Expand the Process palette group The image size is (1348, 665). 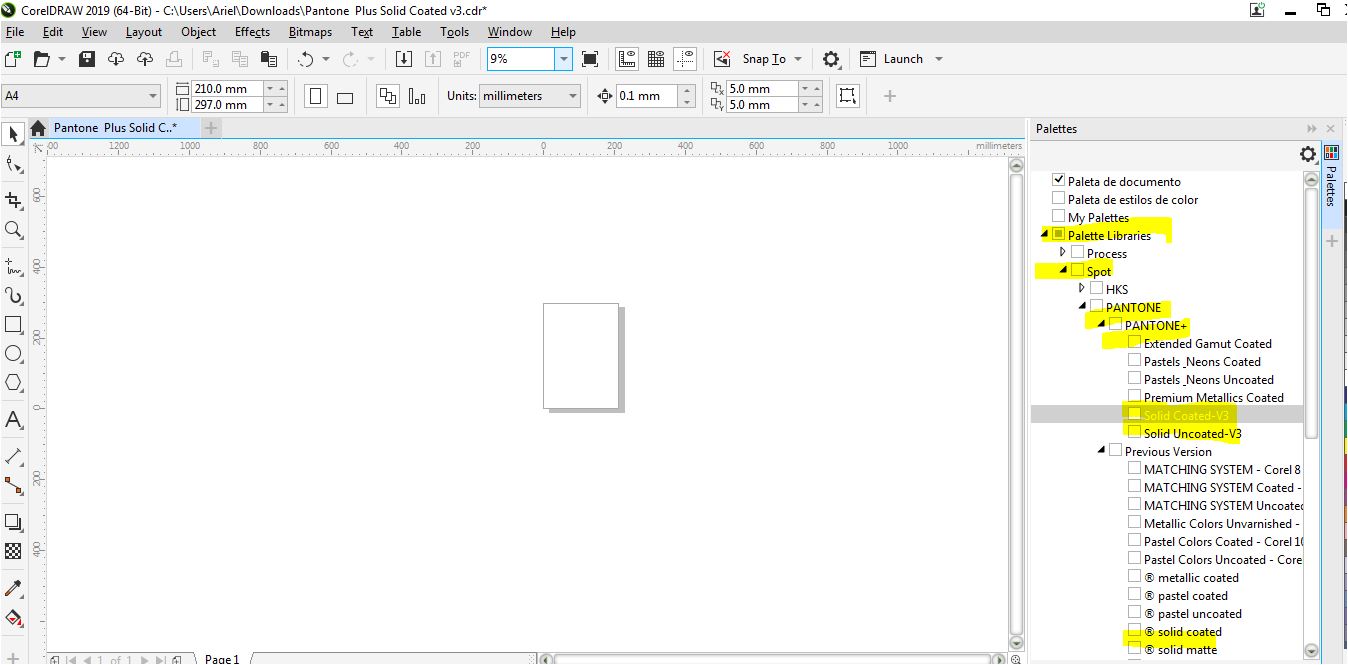click(1063, 253)
